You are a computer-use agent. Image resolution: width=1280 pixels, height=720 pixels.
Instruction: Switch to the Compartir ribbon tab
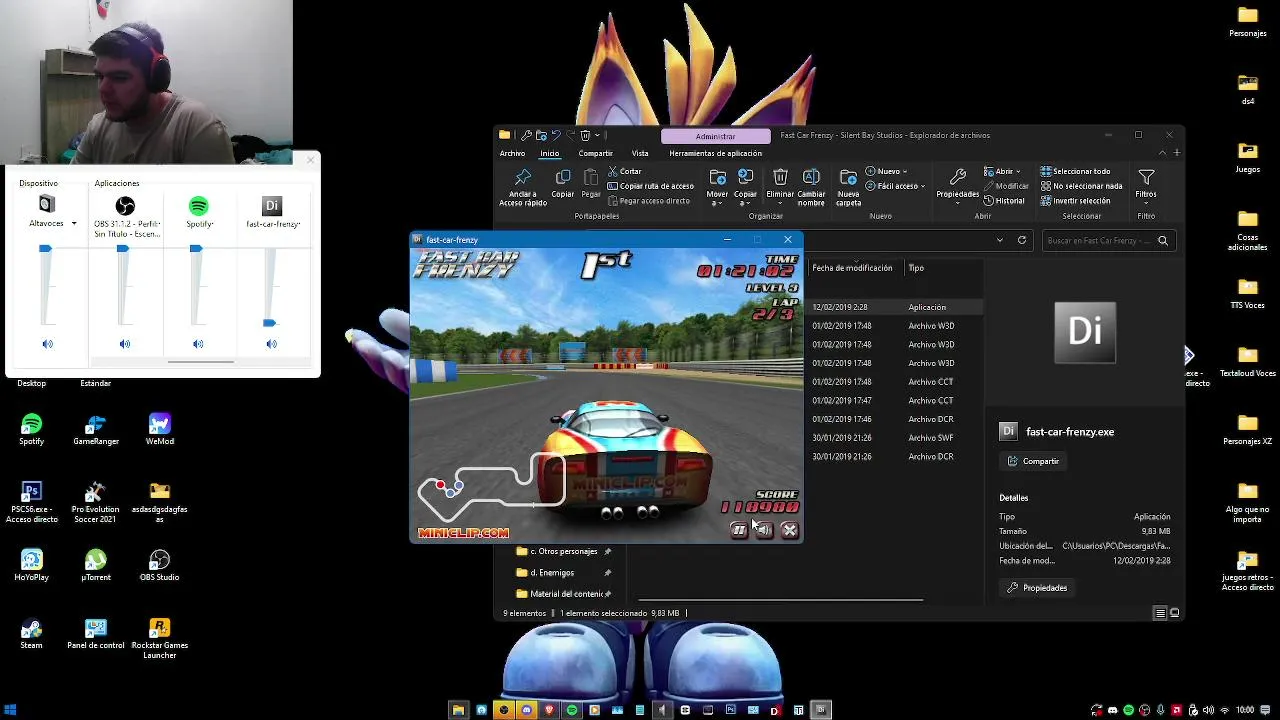click(x=595, y=153)
